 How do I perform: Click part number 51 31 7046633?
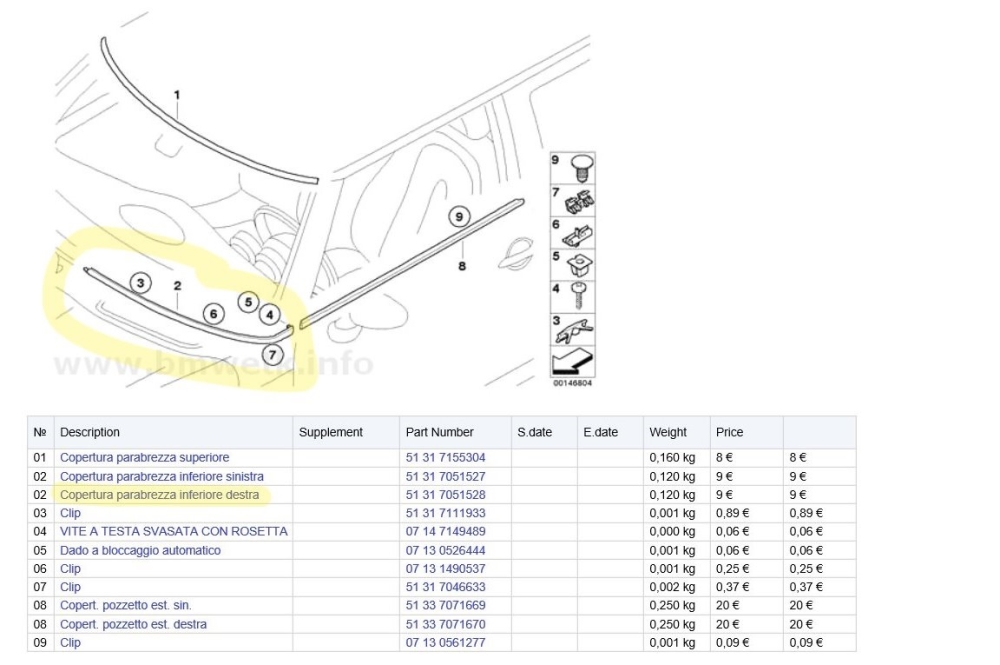pyautogui.click(x=445, y=587)
